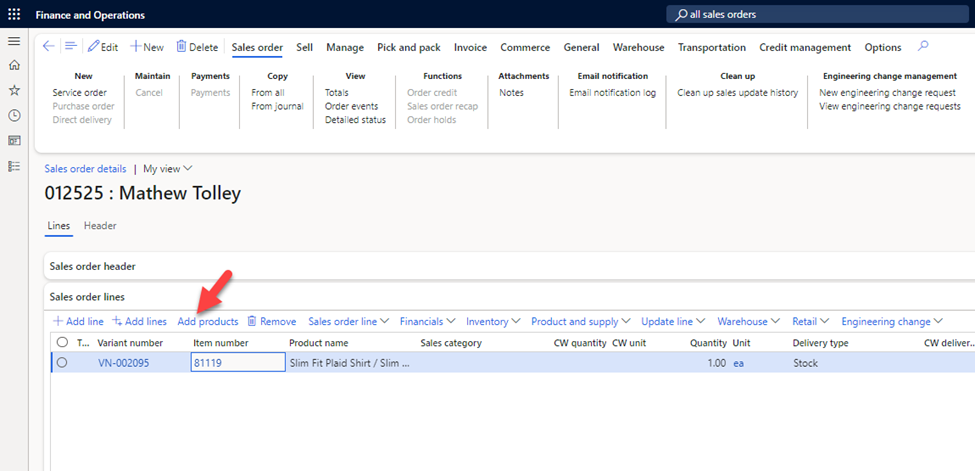The image size is (975, 471).
Task: Open the Manage ribbon tab
Action: coord(345,47)
